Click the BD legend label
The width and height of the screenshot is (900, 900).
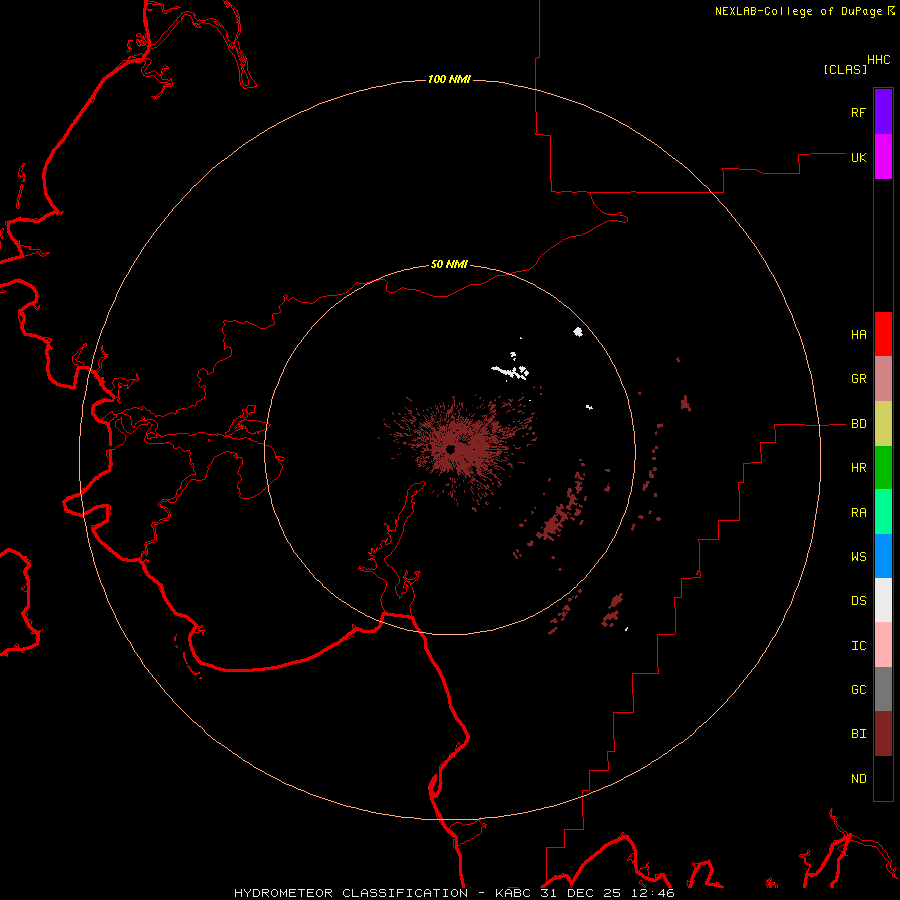[858, 424]
